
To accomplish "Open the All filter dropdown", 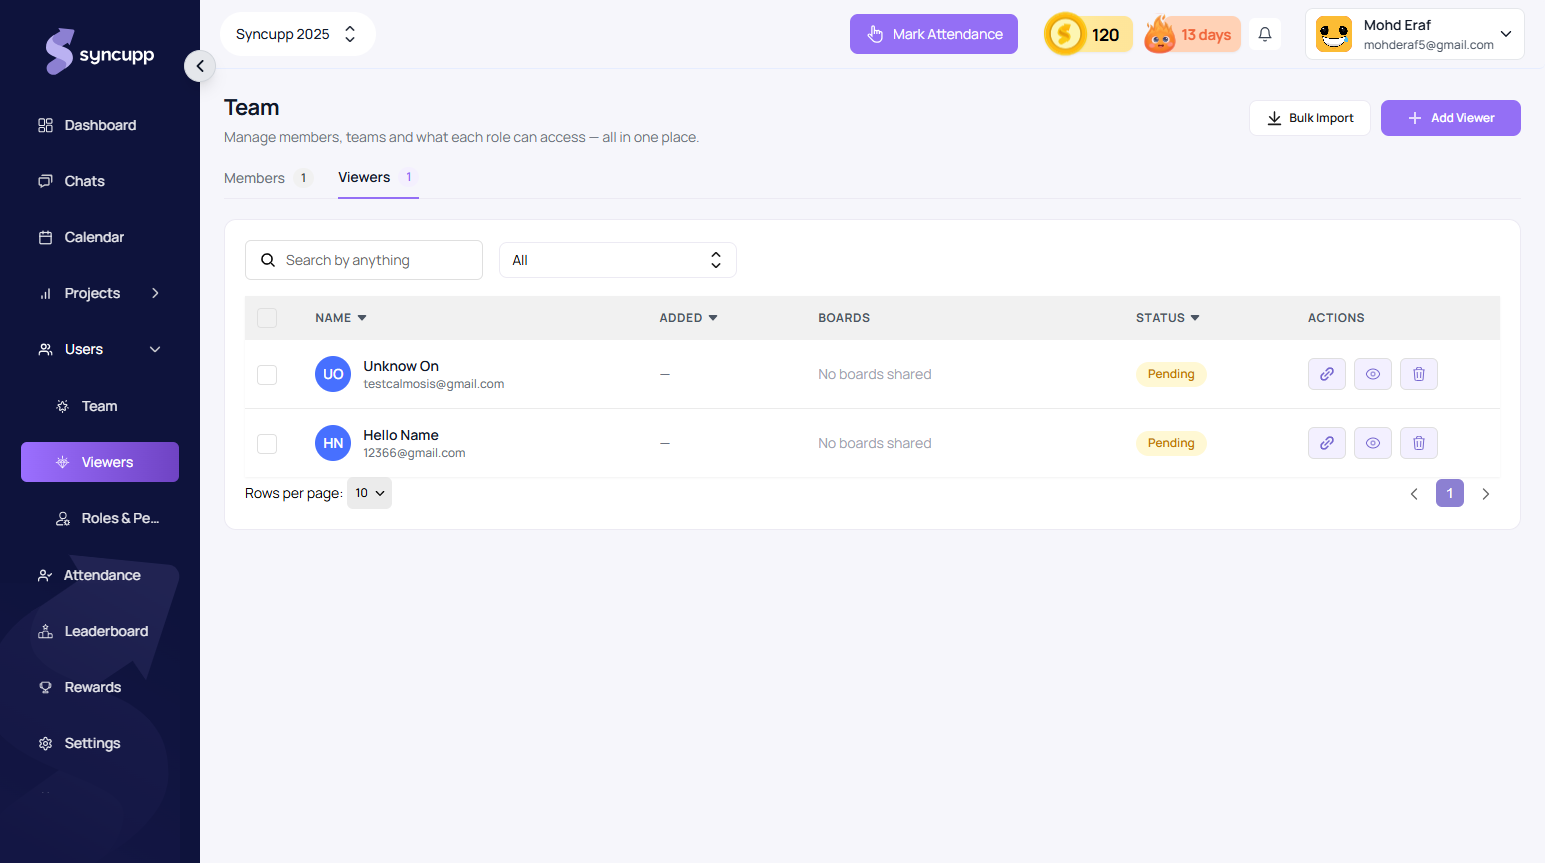I will click(618, 260).
